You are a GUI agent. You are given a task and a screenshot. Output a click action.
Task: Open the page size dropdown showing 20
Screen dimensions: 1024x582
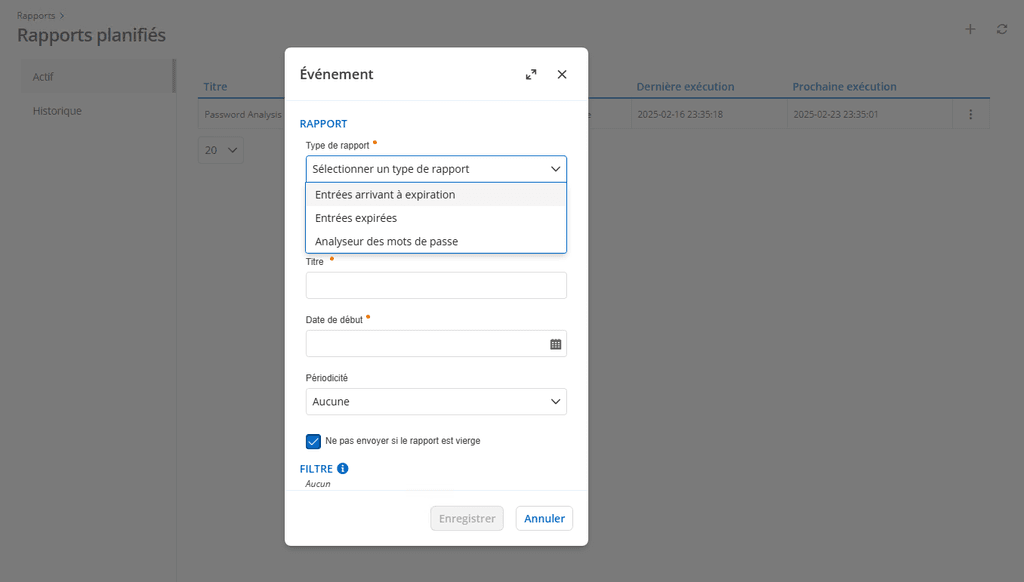[221, 150]
